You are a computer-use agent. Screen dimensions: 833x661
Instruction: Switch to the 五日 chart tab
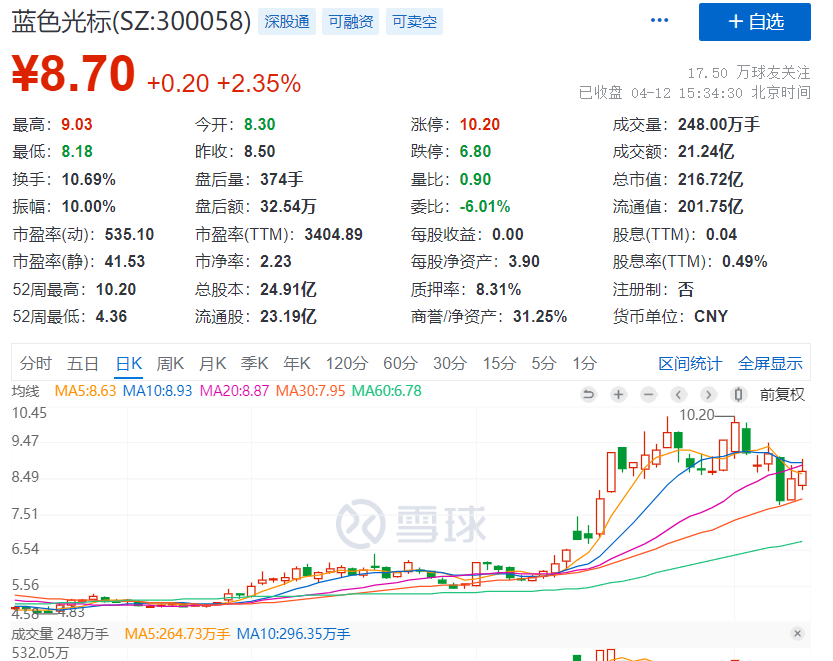82,363
